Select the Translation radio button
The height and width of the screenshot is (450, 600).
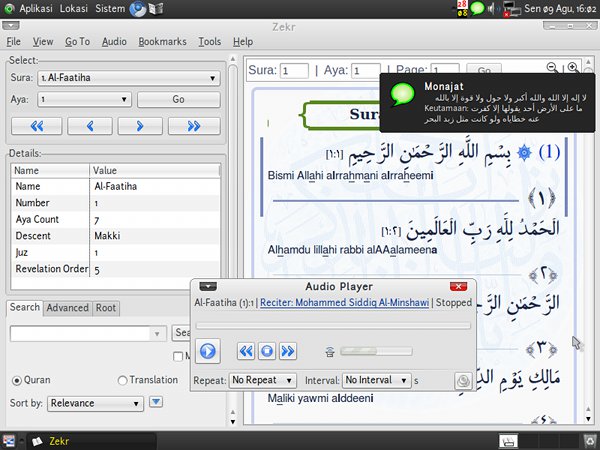(122, 380)
